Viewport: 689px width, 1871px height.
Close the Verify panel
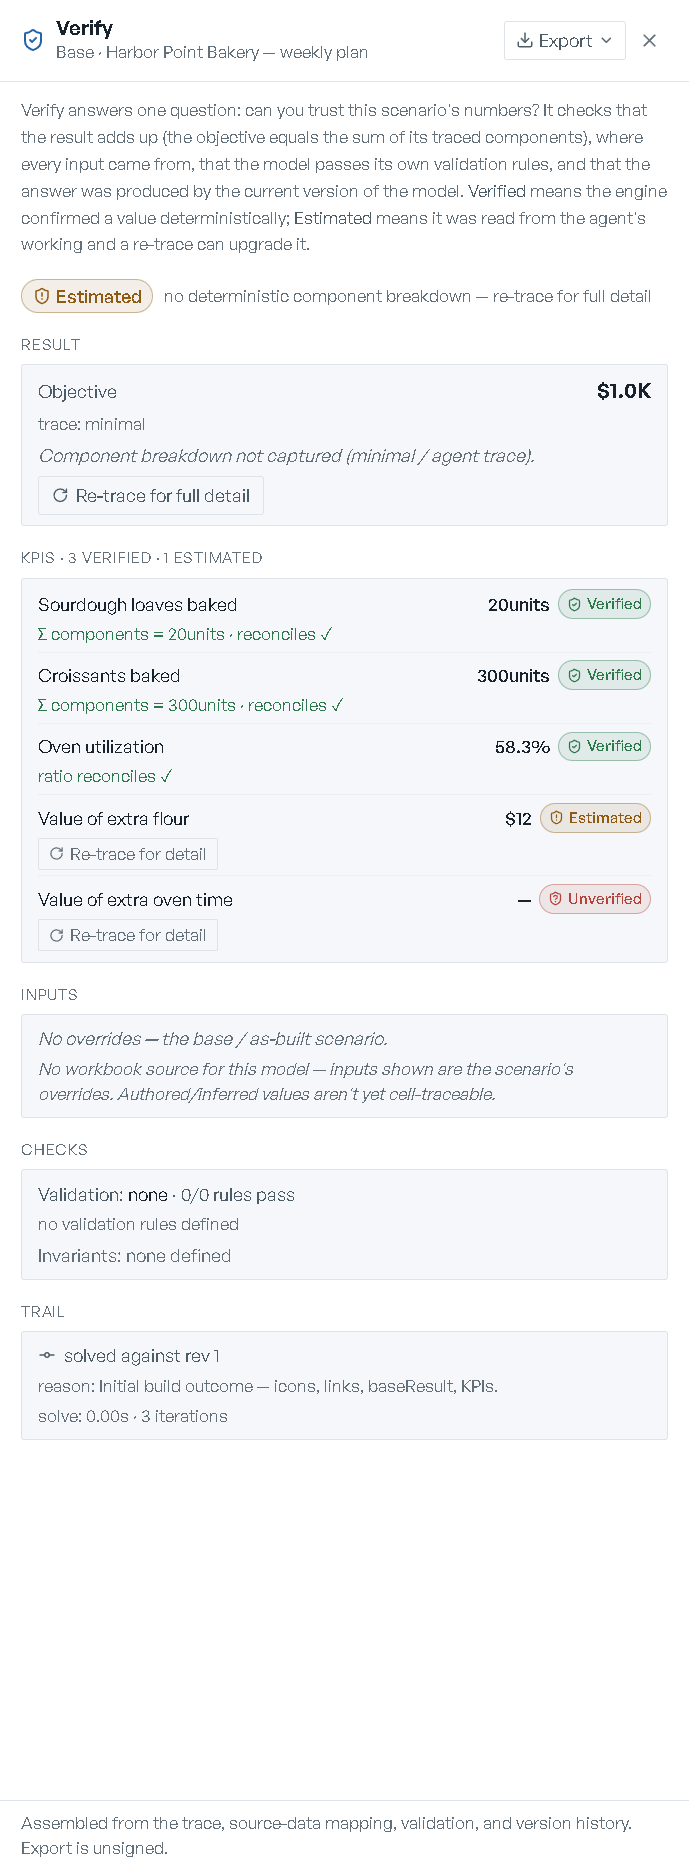tap(649, 41)
